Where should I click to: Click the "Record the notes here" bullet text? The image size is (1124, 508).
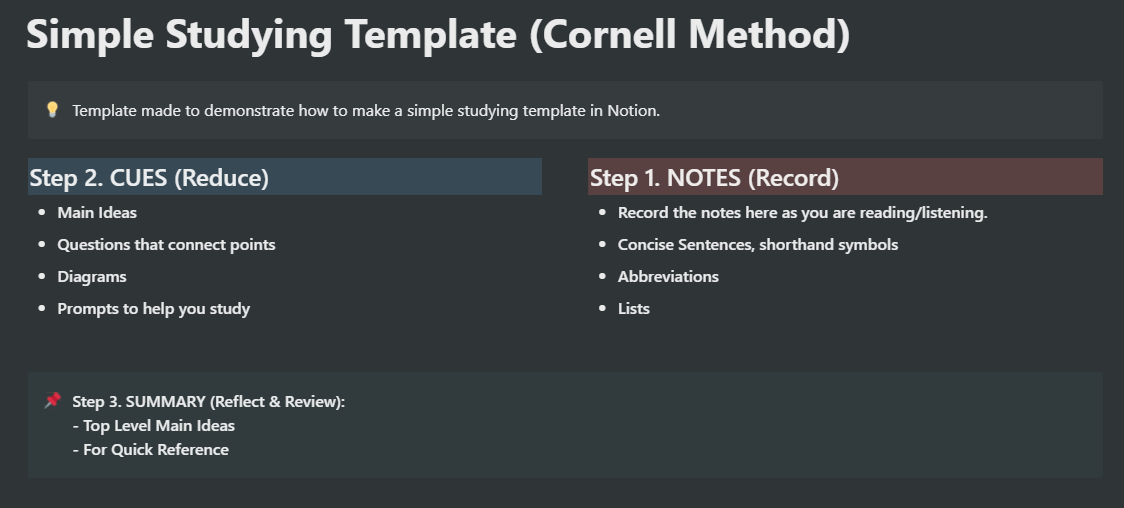click(802, 212)
